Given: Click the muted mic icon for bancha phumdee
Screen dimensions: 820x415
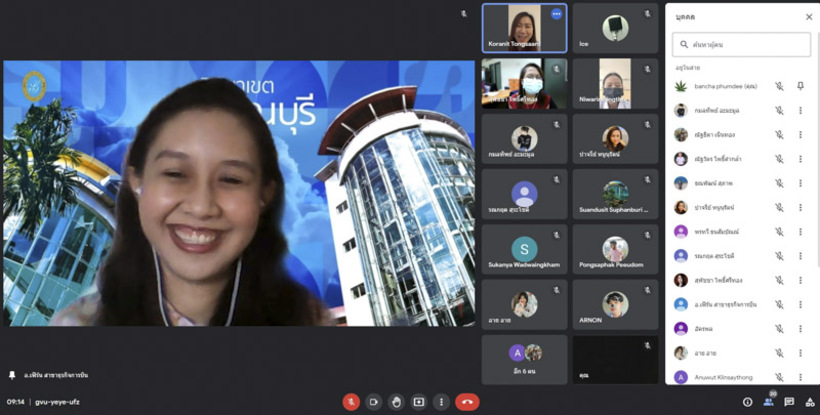Looking at the screenshot, I should pyautogui.click(x=779, y=86).
